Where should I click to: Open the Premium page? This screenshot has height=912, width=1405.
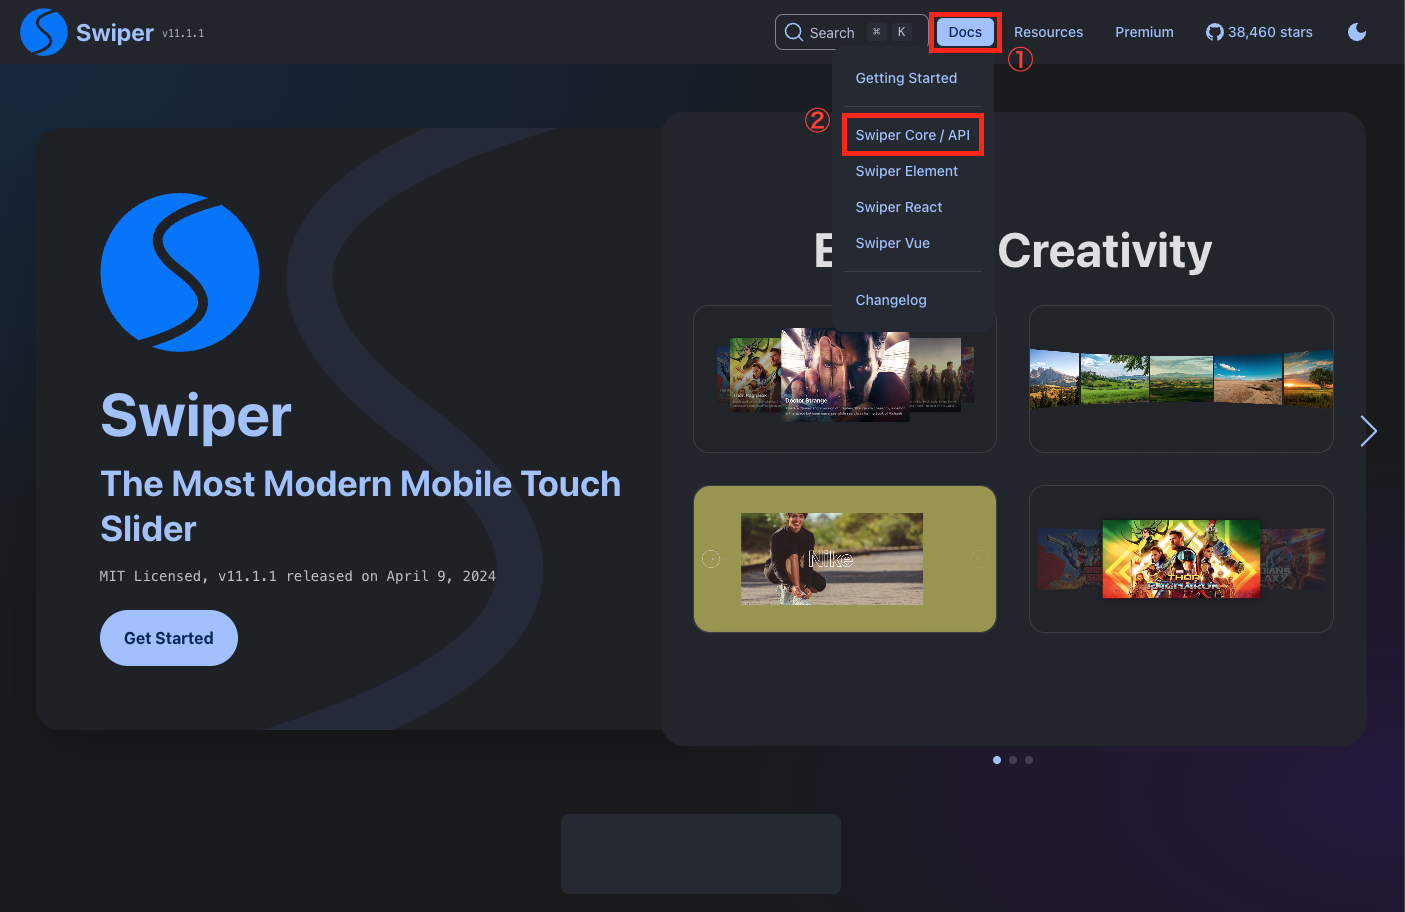coord(1144,32)
